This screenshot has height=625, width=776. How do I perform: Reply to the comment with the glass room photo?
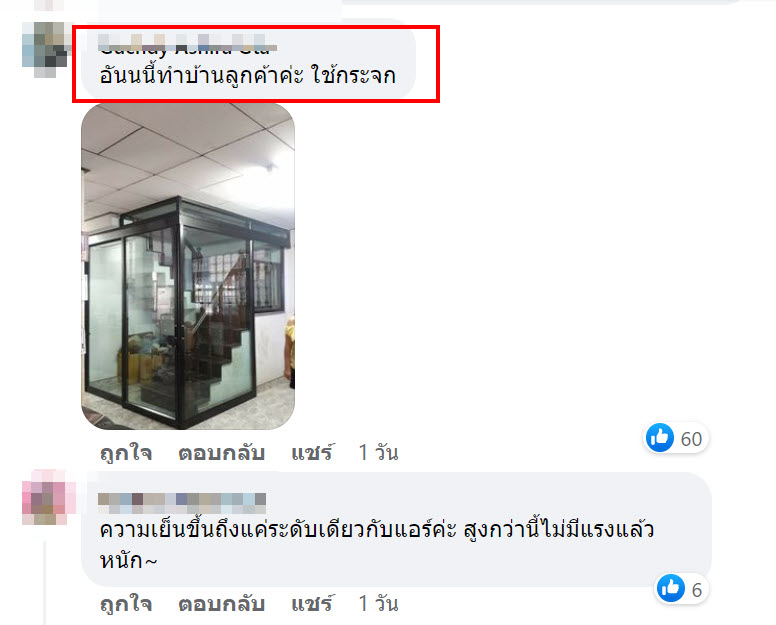[x=221, y=453]
